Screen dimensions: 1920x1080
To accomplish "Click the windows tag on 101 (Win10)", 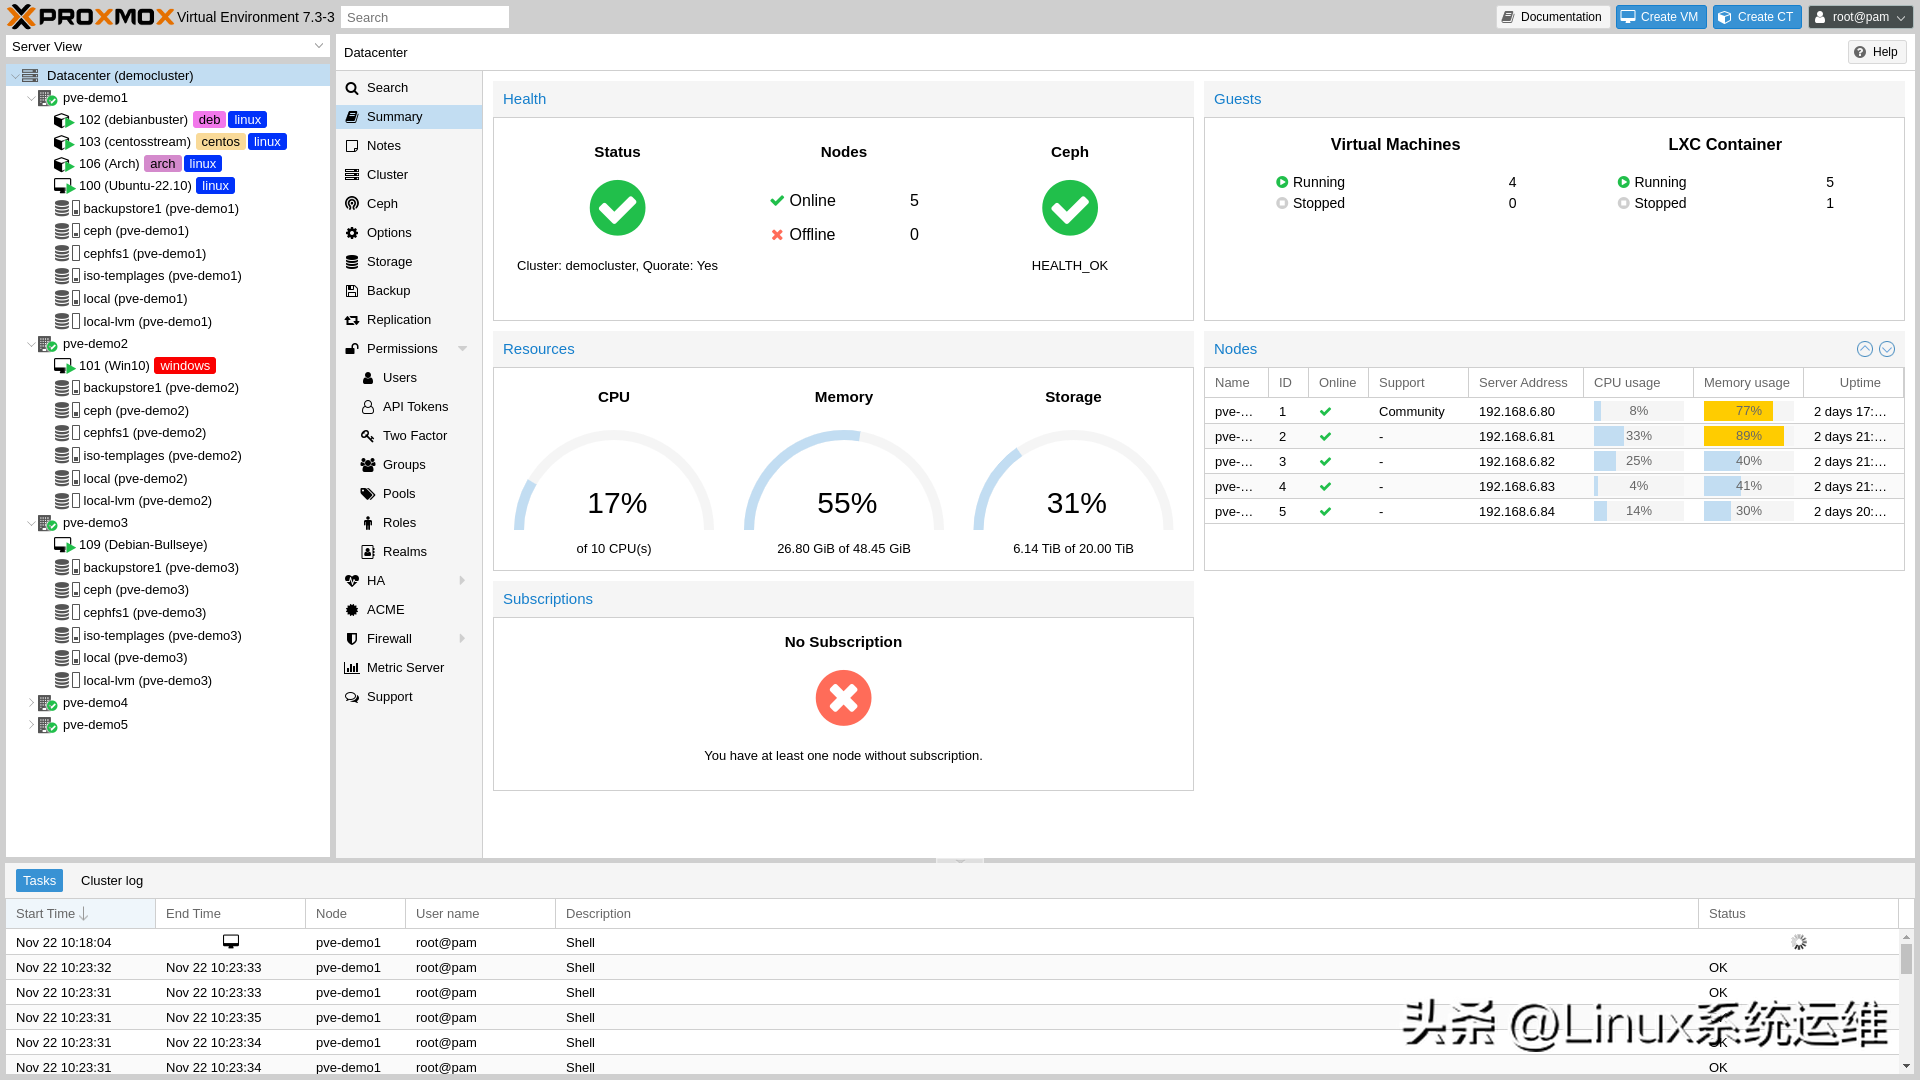I will tap(185, 366).
